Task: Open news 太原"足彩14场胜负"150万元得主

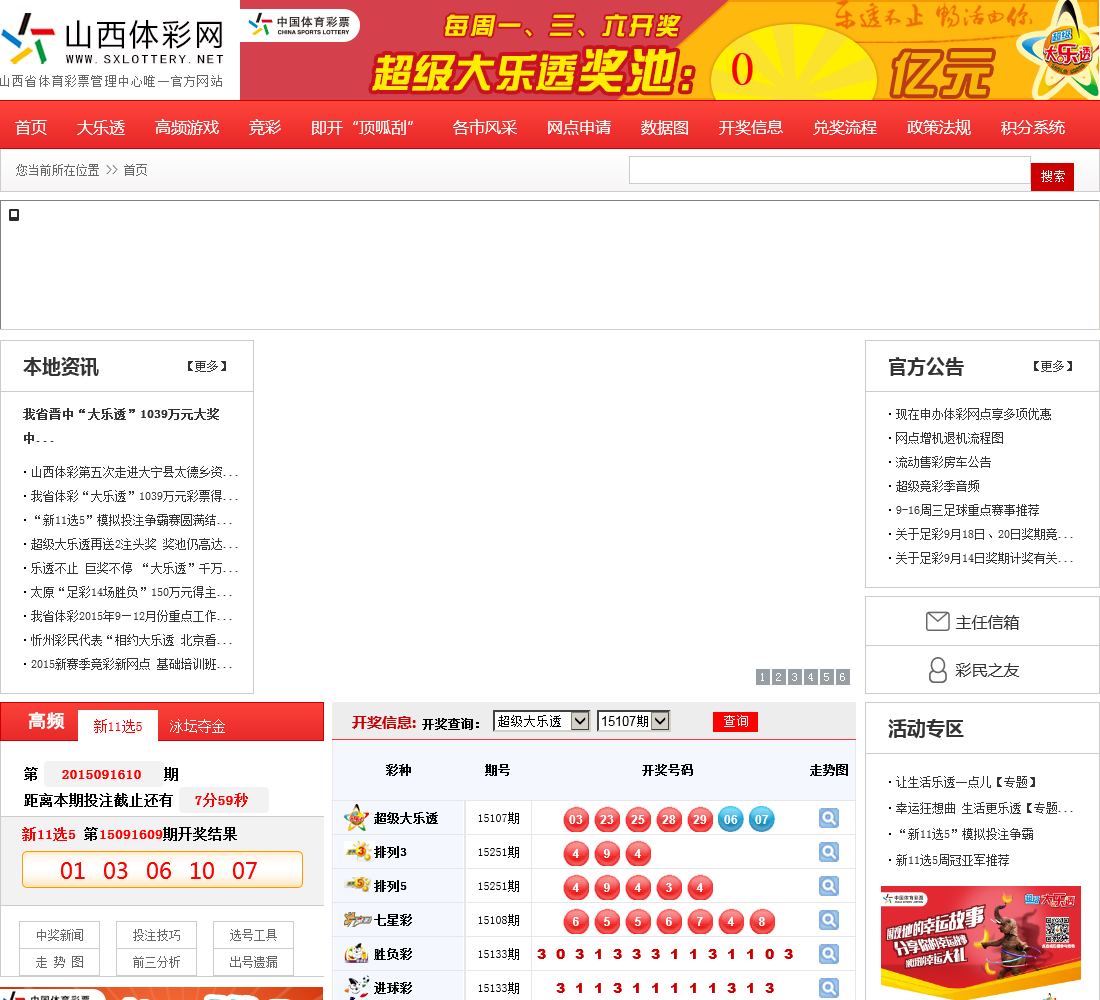Action: (131, 592)
